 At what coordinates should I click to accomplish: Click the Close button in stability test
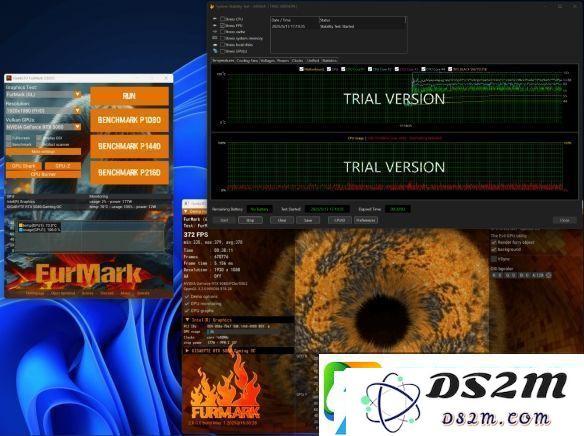(x=565, y=220)
